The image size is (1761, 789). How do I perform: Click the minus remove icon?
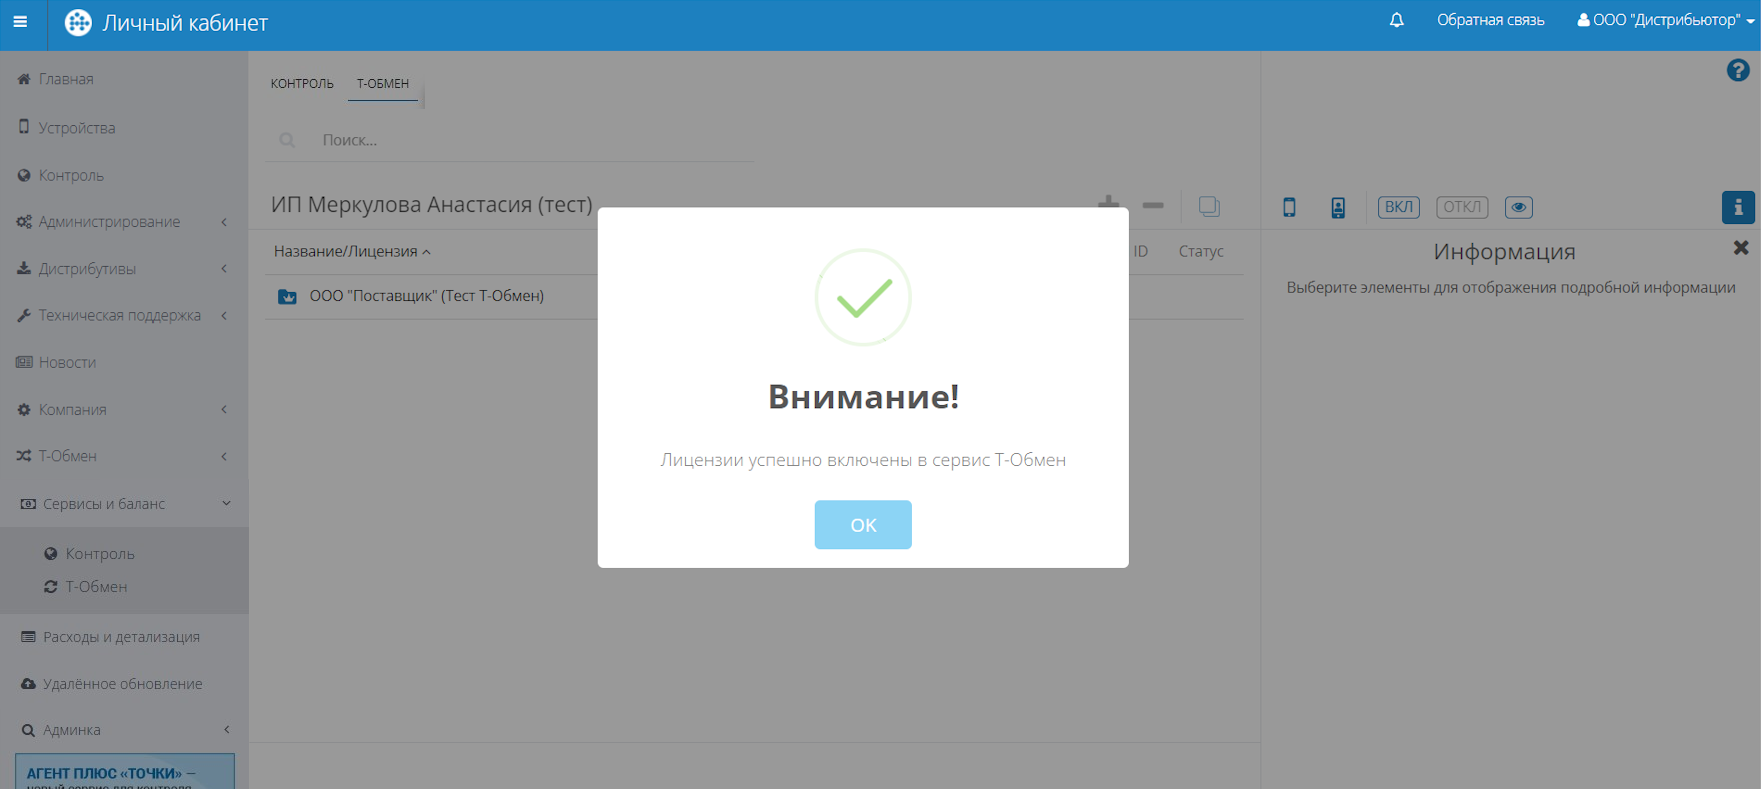point(1153,205)
